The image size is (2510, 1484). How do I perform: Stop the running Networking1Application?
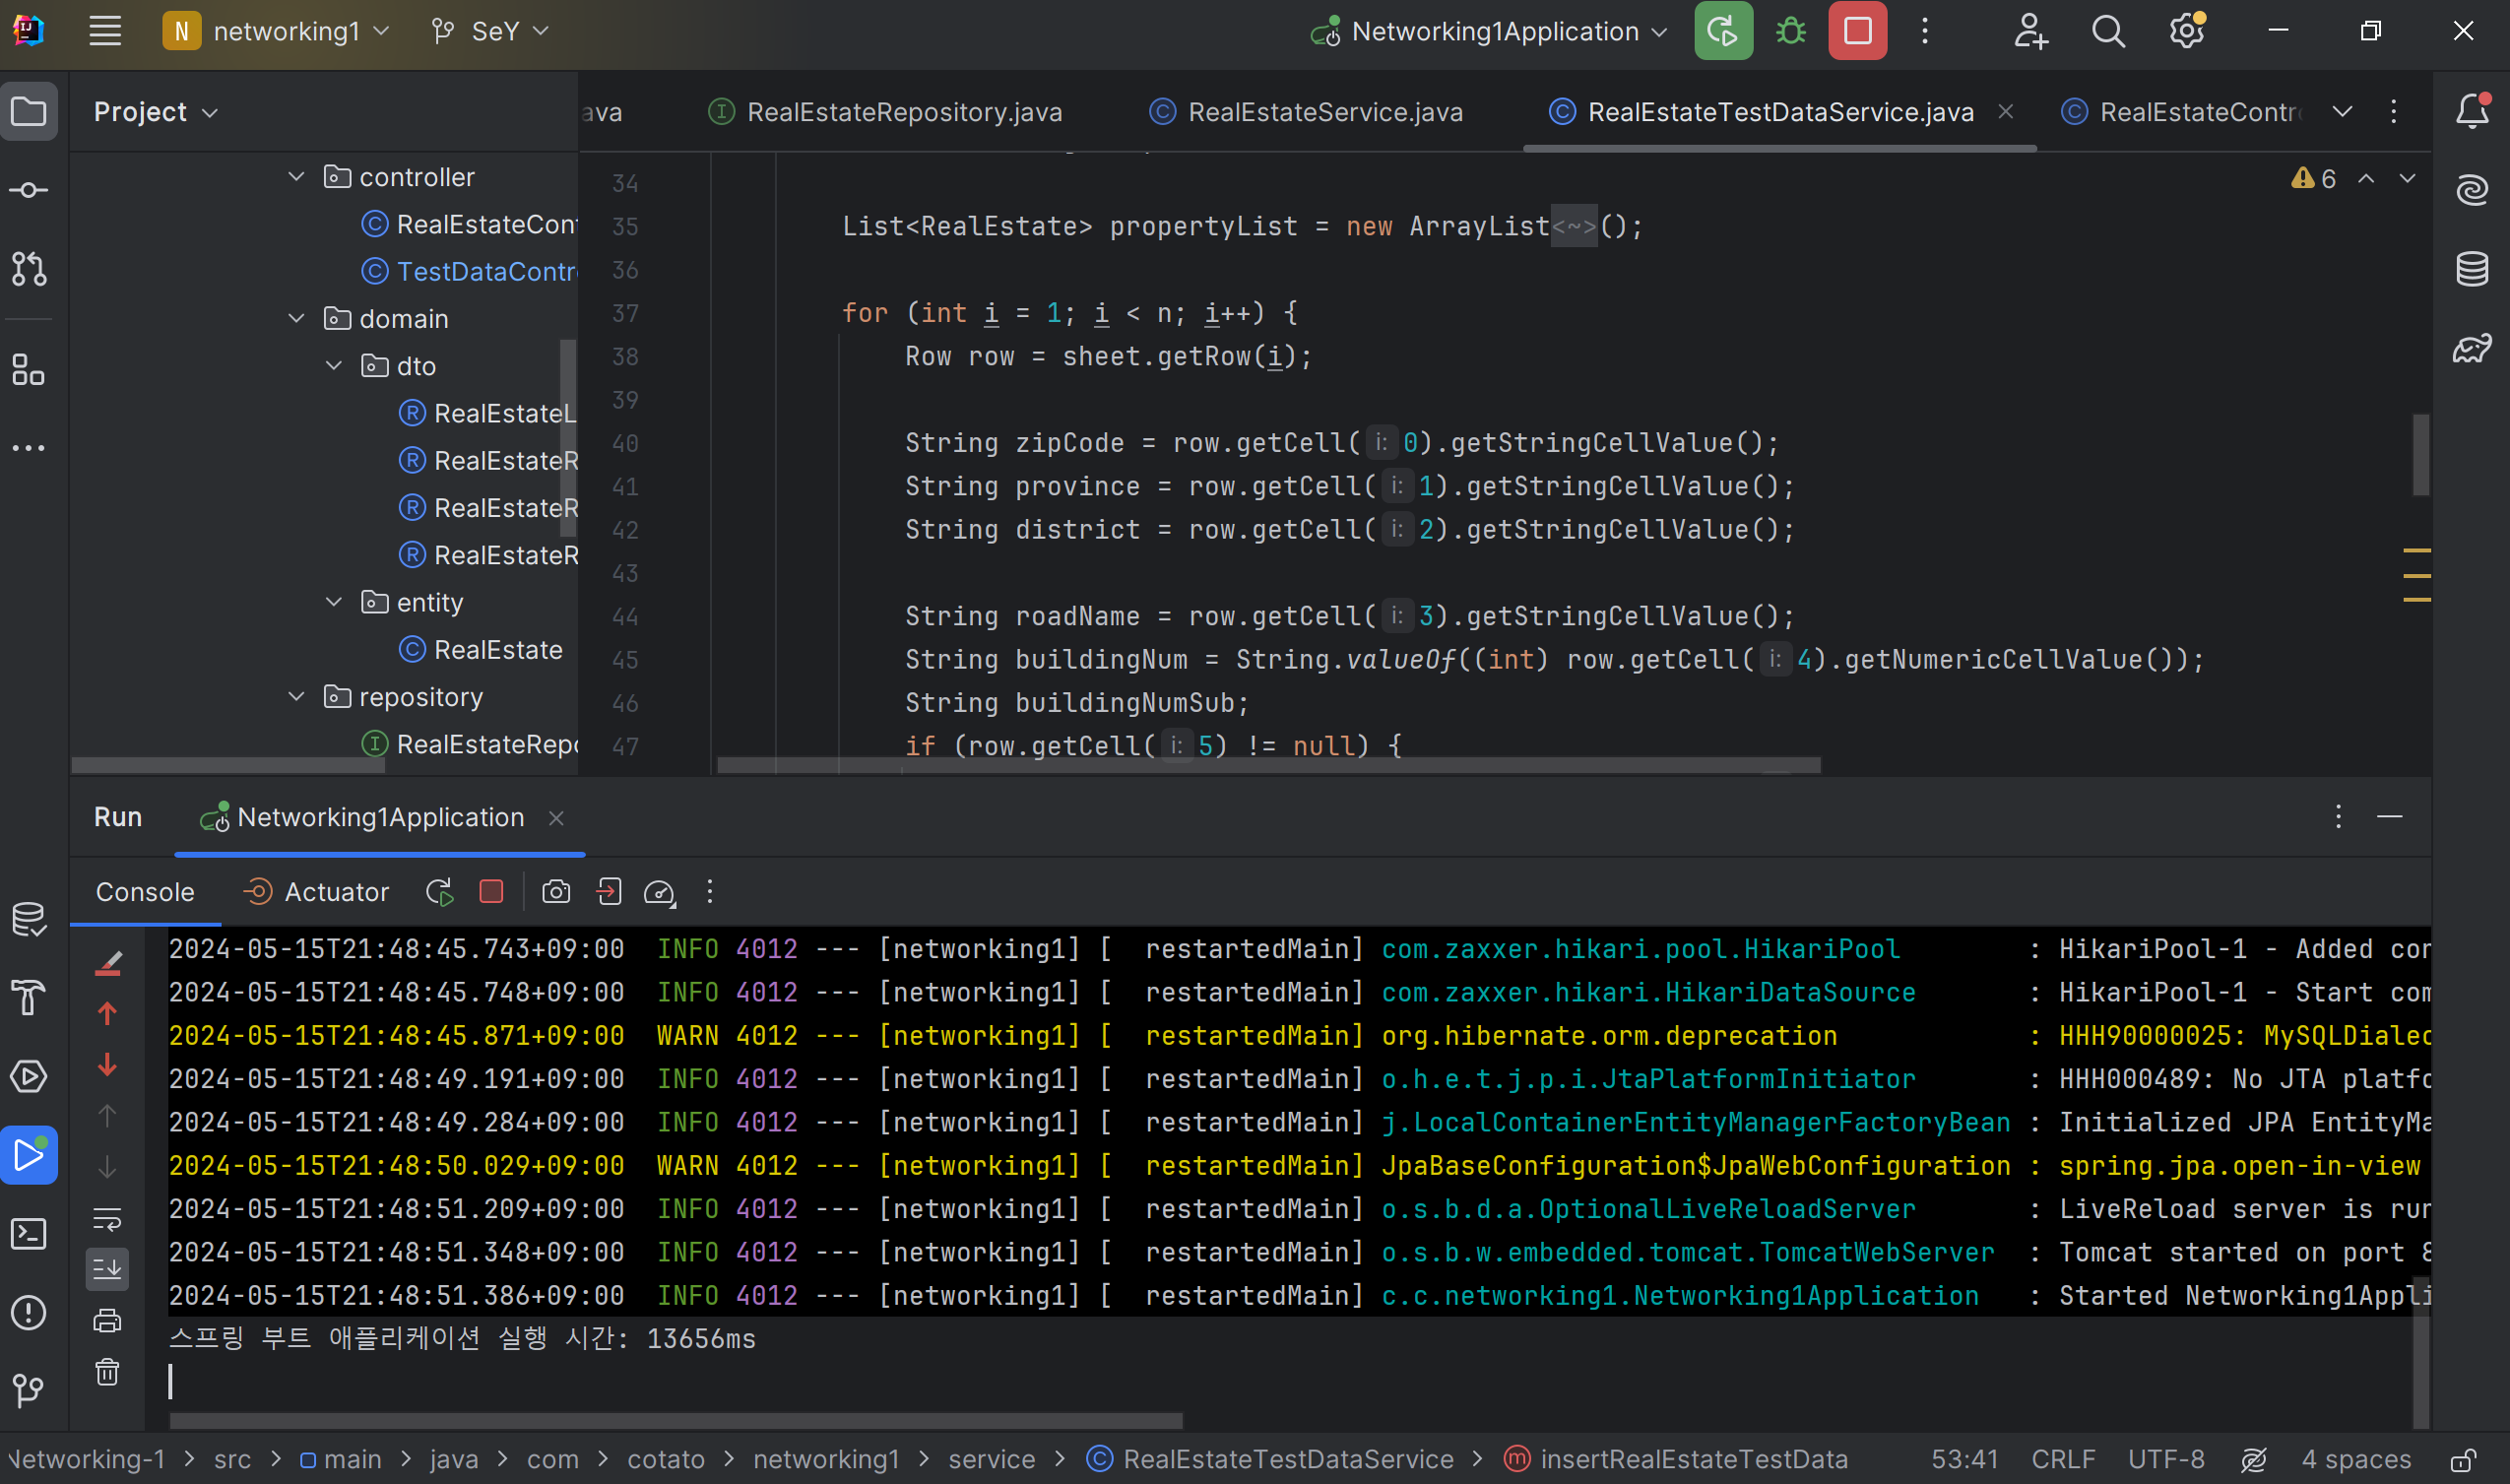[1857, 31]
